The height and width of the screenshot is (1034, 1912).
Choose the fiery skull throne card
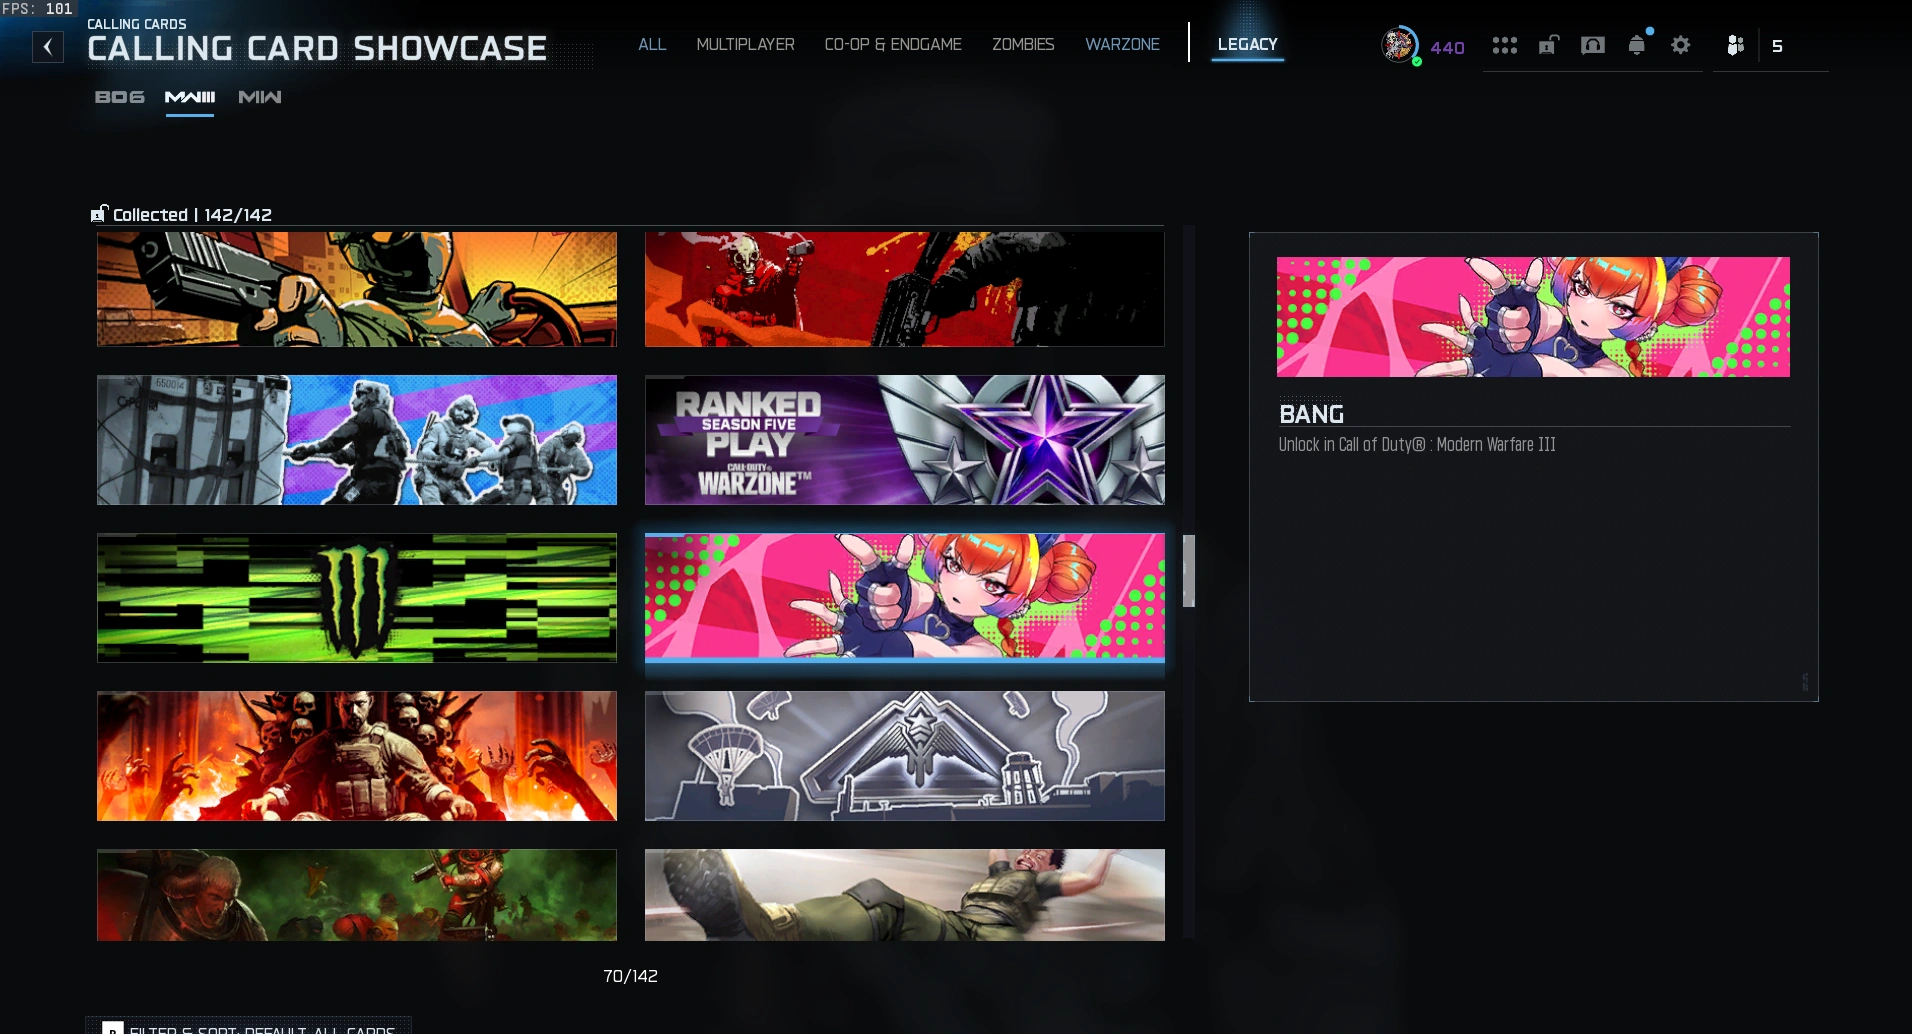[x=357, y=756]
